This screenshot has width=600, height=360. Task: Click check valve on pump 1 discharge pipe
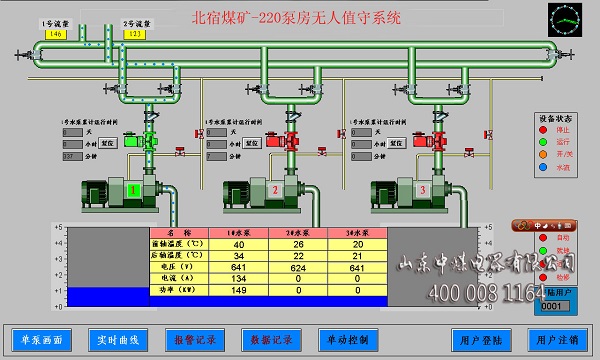[150, 116]
